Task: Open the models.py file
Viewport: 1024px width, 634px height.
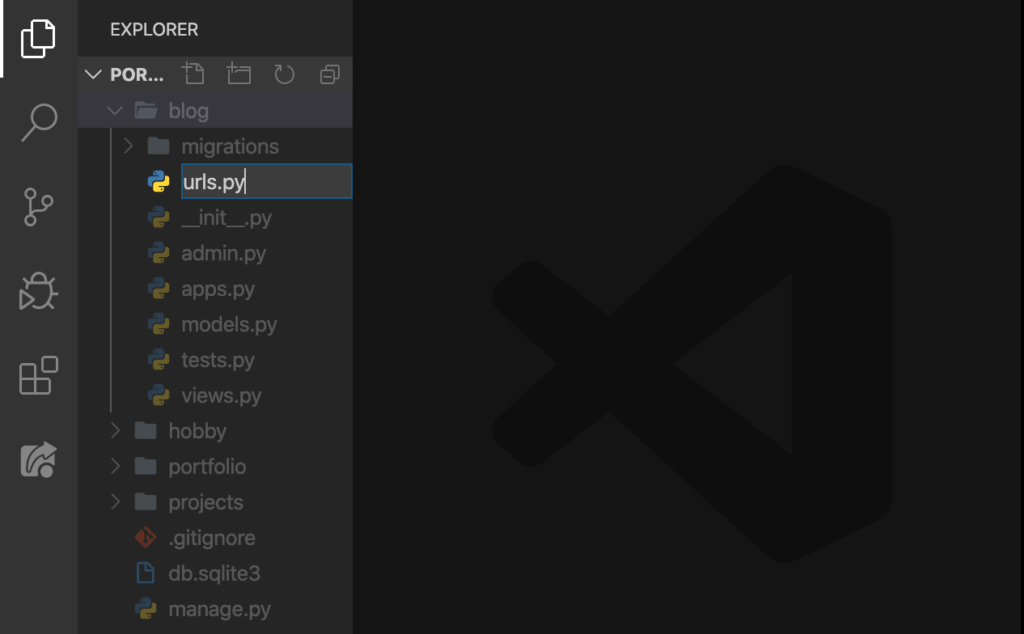Action: [x=229, y=325]
